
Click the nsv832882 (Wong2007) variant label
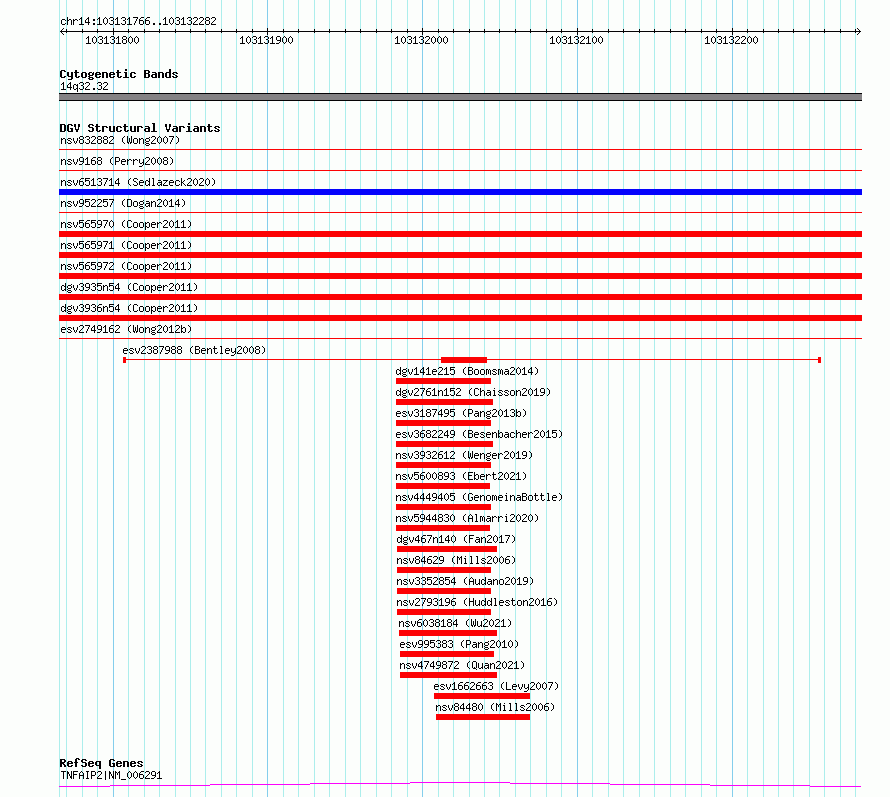pyautogui.click(x=120, y=140)
